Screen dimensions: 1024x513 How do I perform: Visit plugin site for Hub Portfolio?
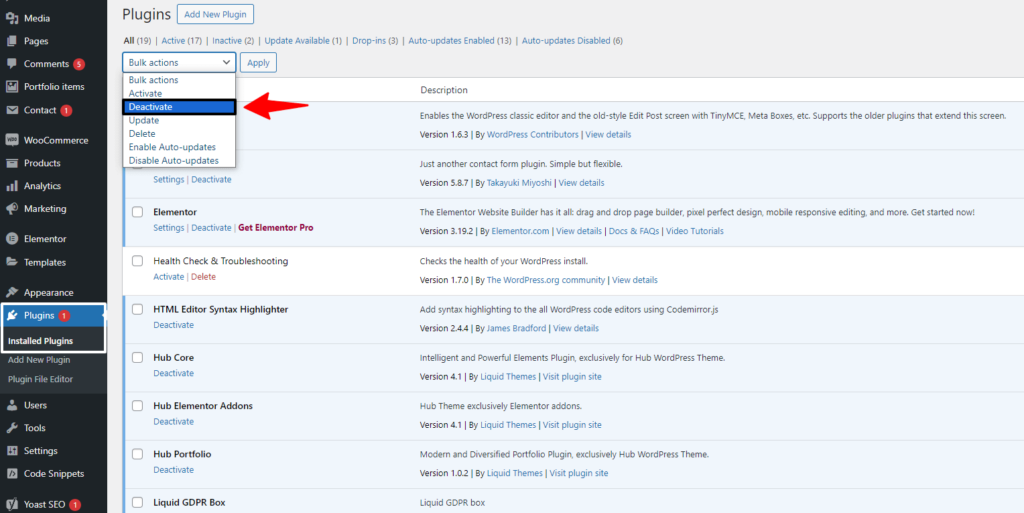(x=579, y=473)
